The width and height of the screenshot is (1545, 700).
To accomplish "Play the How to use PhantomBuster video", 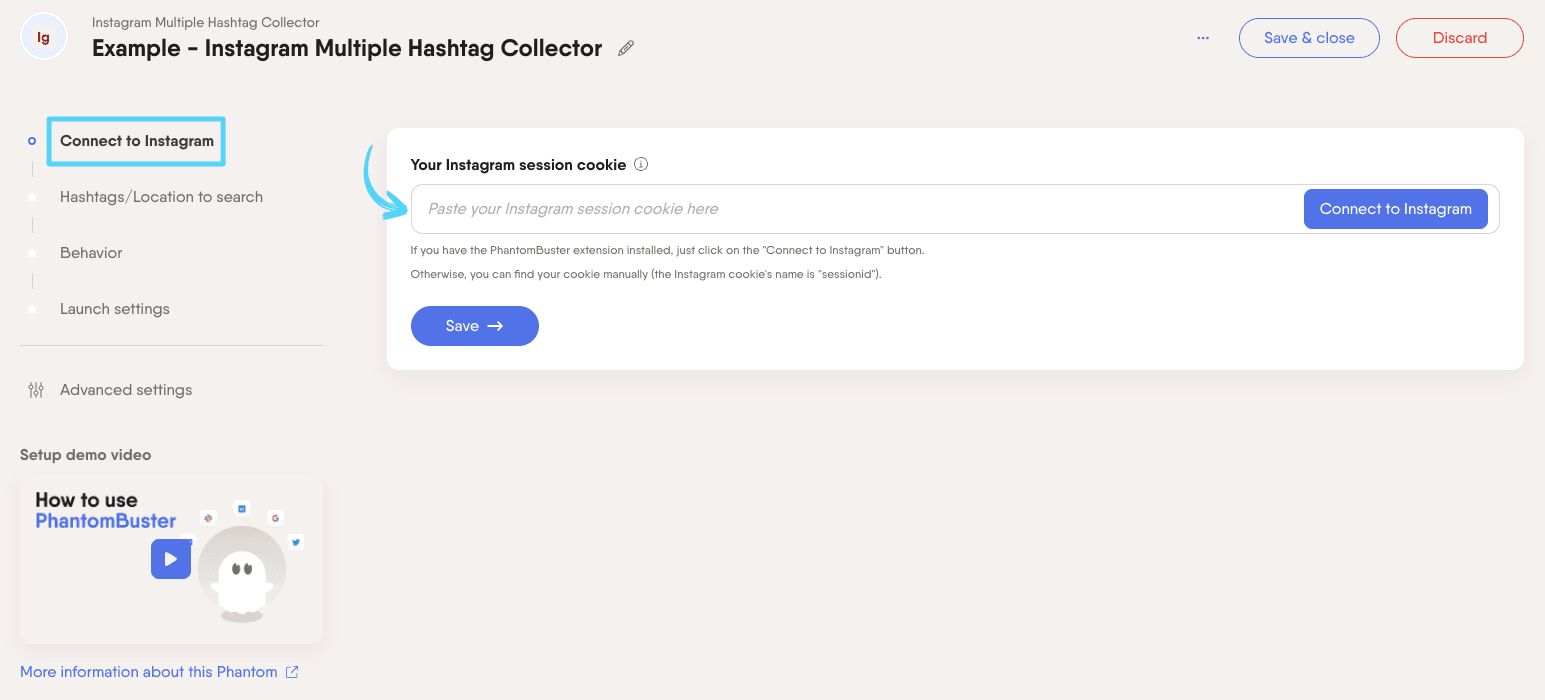I will 170,559.
